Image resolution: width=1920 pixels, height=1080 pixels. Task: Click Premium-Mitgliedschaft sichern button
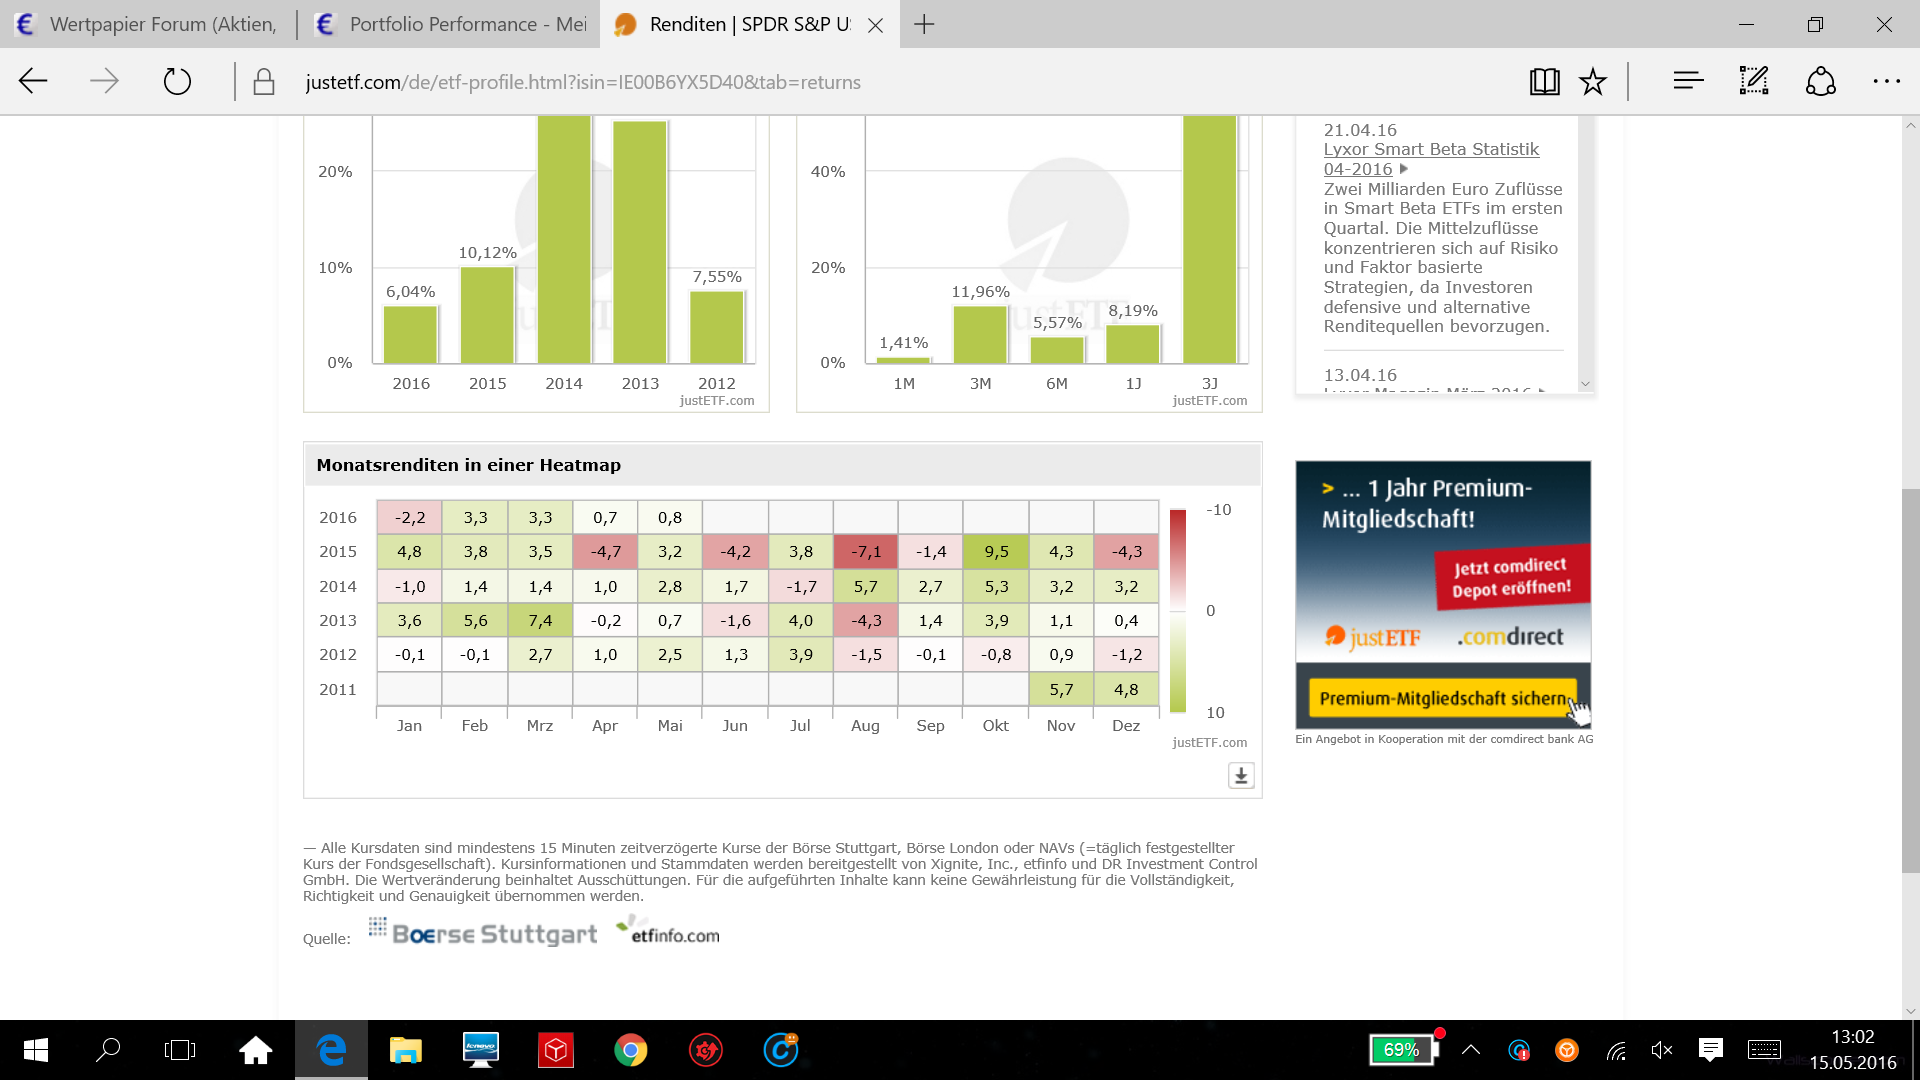click(x=1442, y=698)
